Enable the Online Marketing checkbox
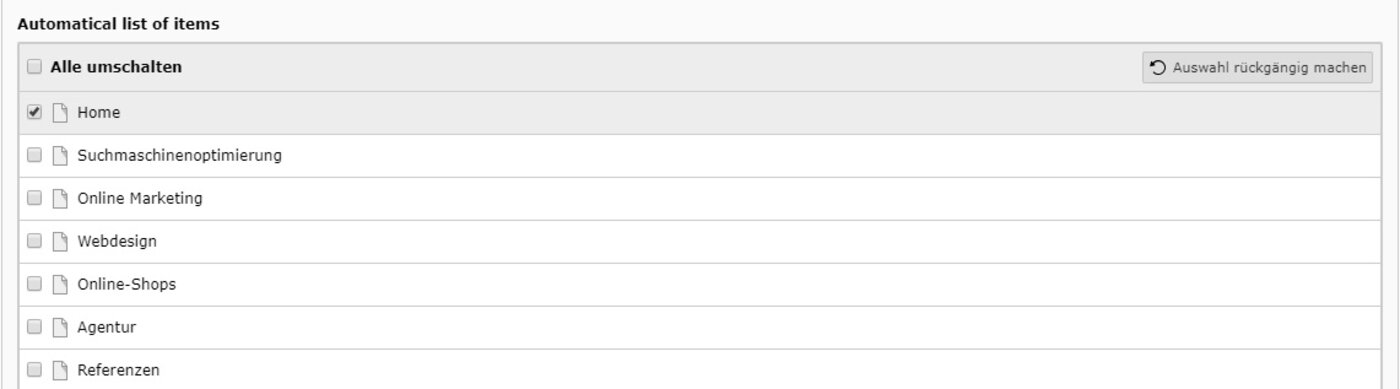This screenshot has width=1400, height=389. [34, 199]
